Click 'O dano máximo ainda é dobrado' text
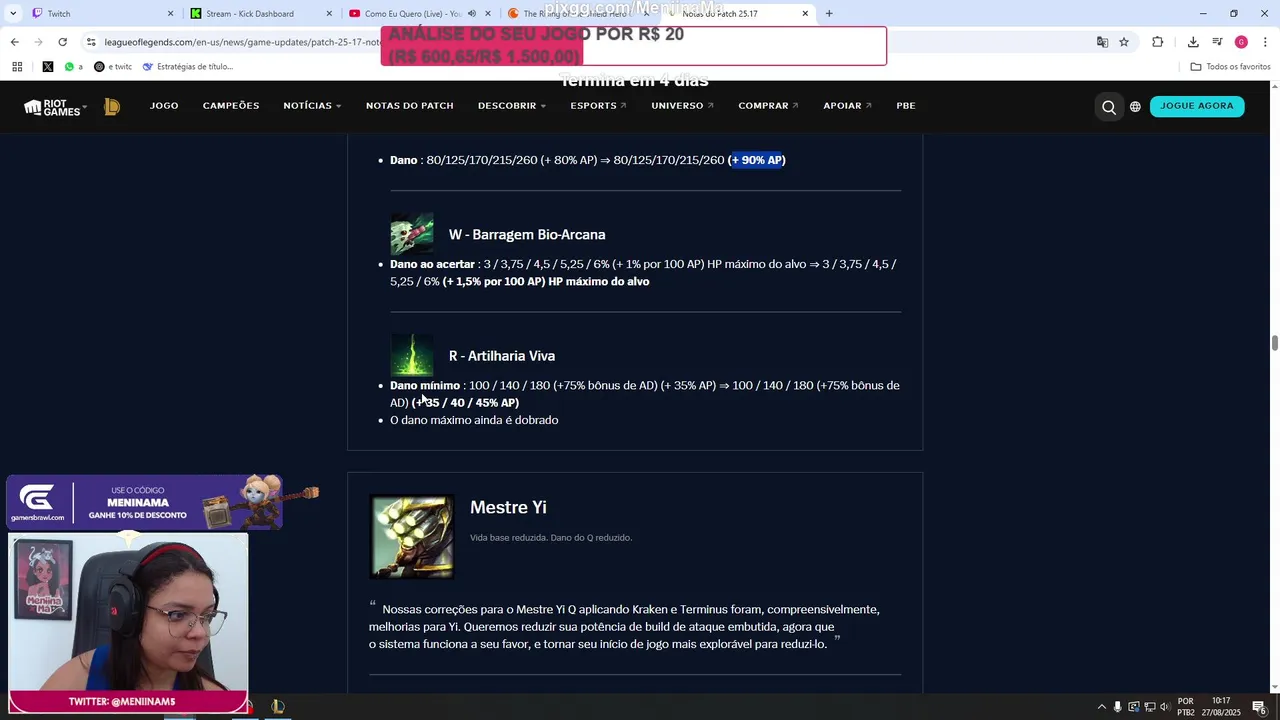Screen dimensions: 1280x720 (474, 420)
